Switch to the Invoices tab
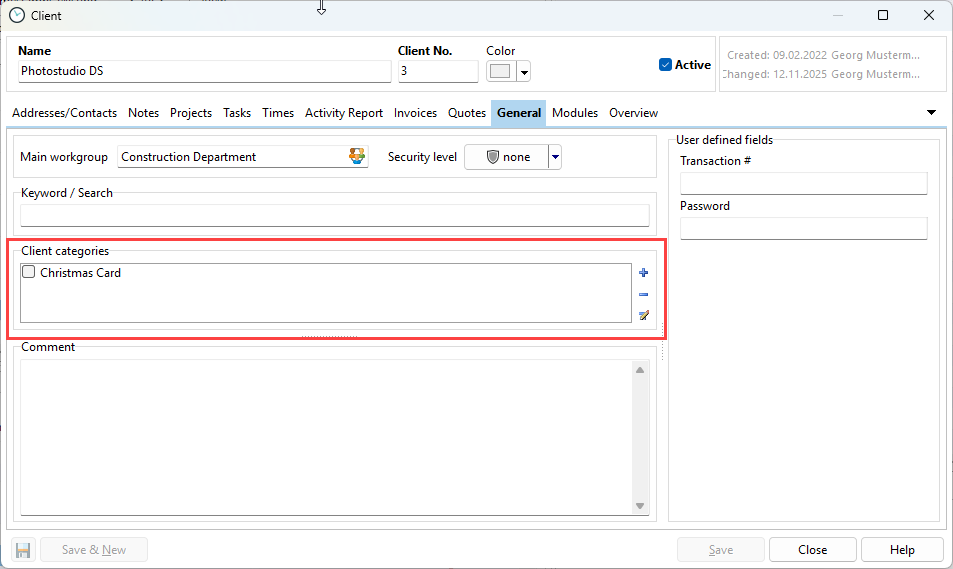 click(415, 113)
